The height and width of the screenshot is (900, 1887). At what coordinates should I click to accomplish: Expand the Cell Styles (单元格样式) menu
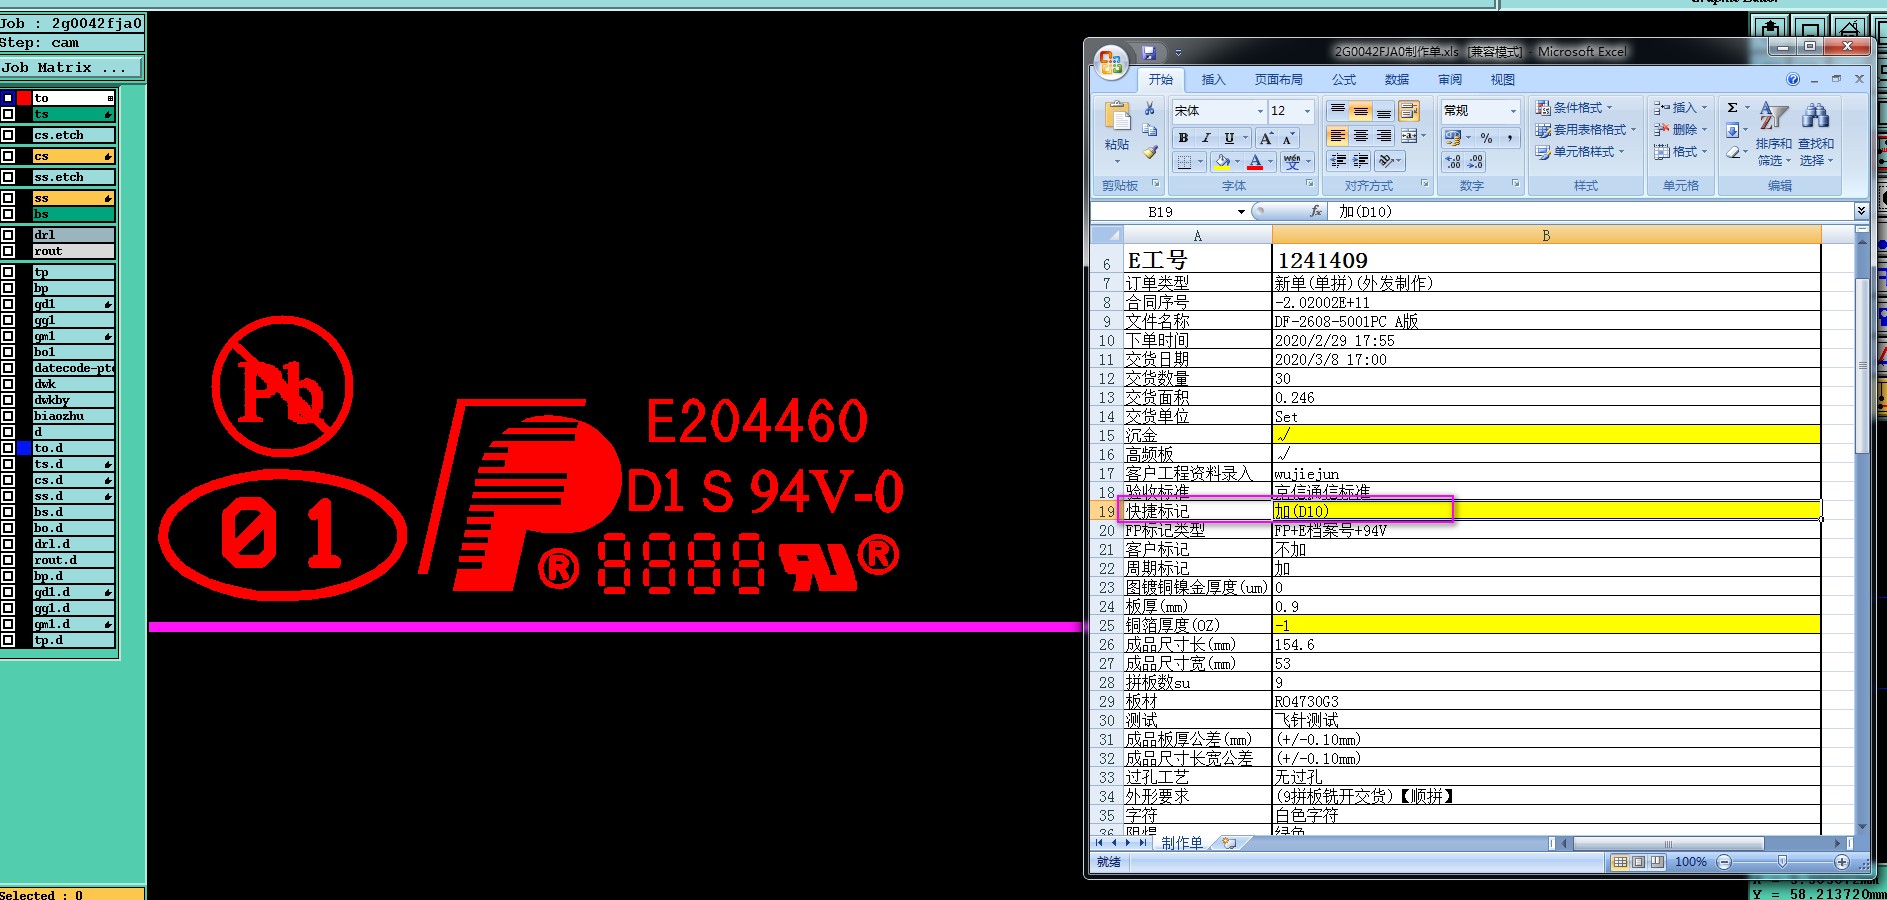[1581, 151]
